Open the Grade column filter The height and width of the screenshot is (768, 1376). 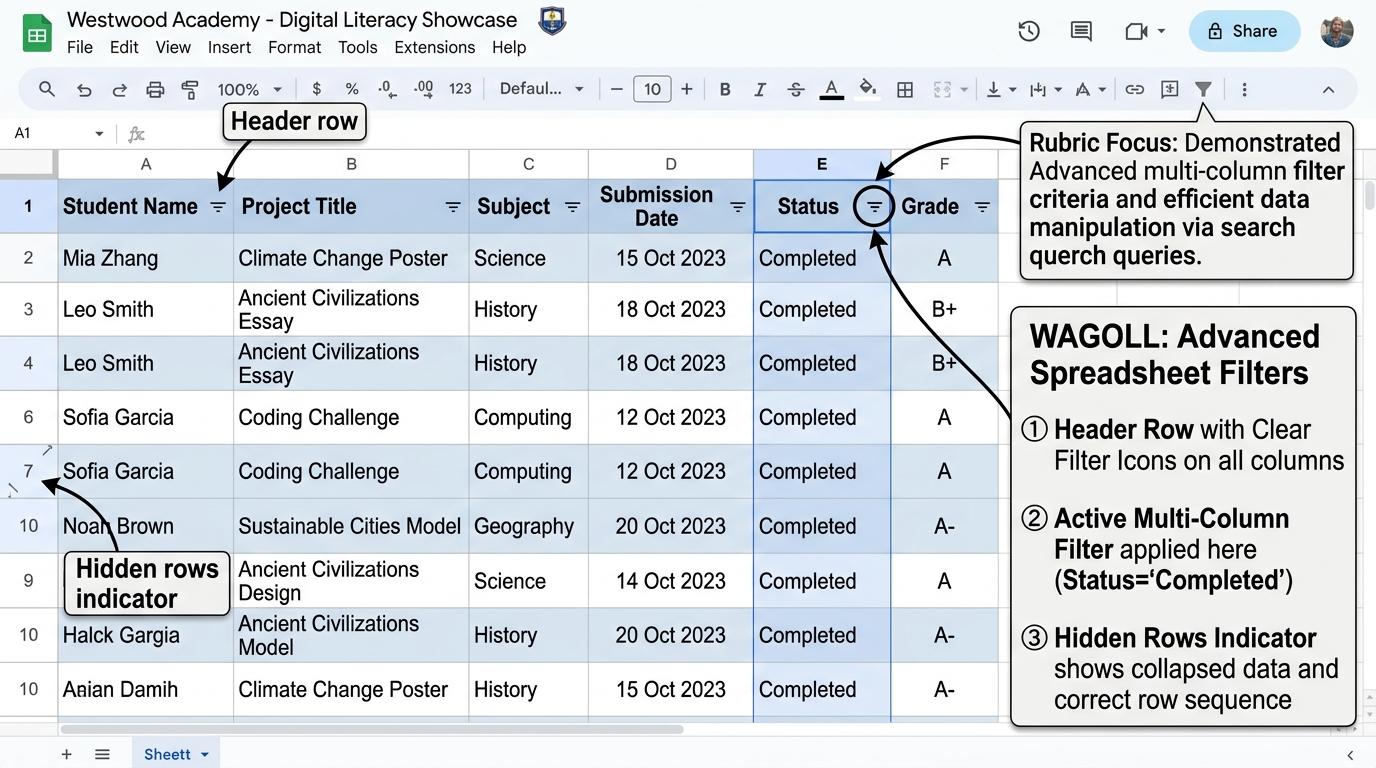[982, 207]
